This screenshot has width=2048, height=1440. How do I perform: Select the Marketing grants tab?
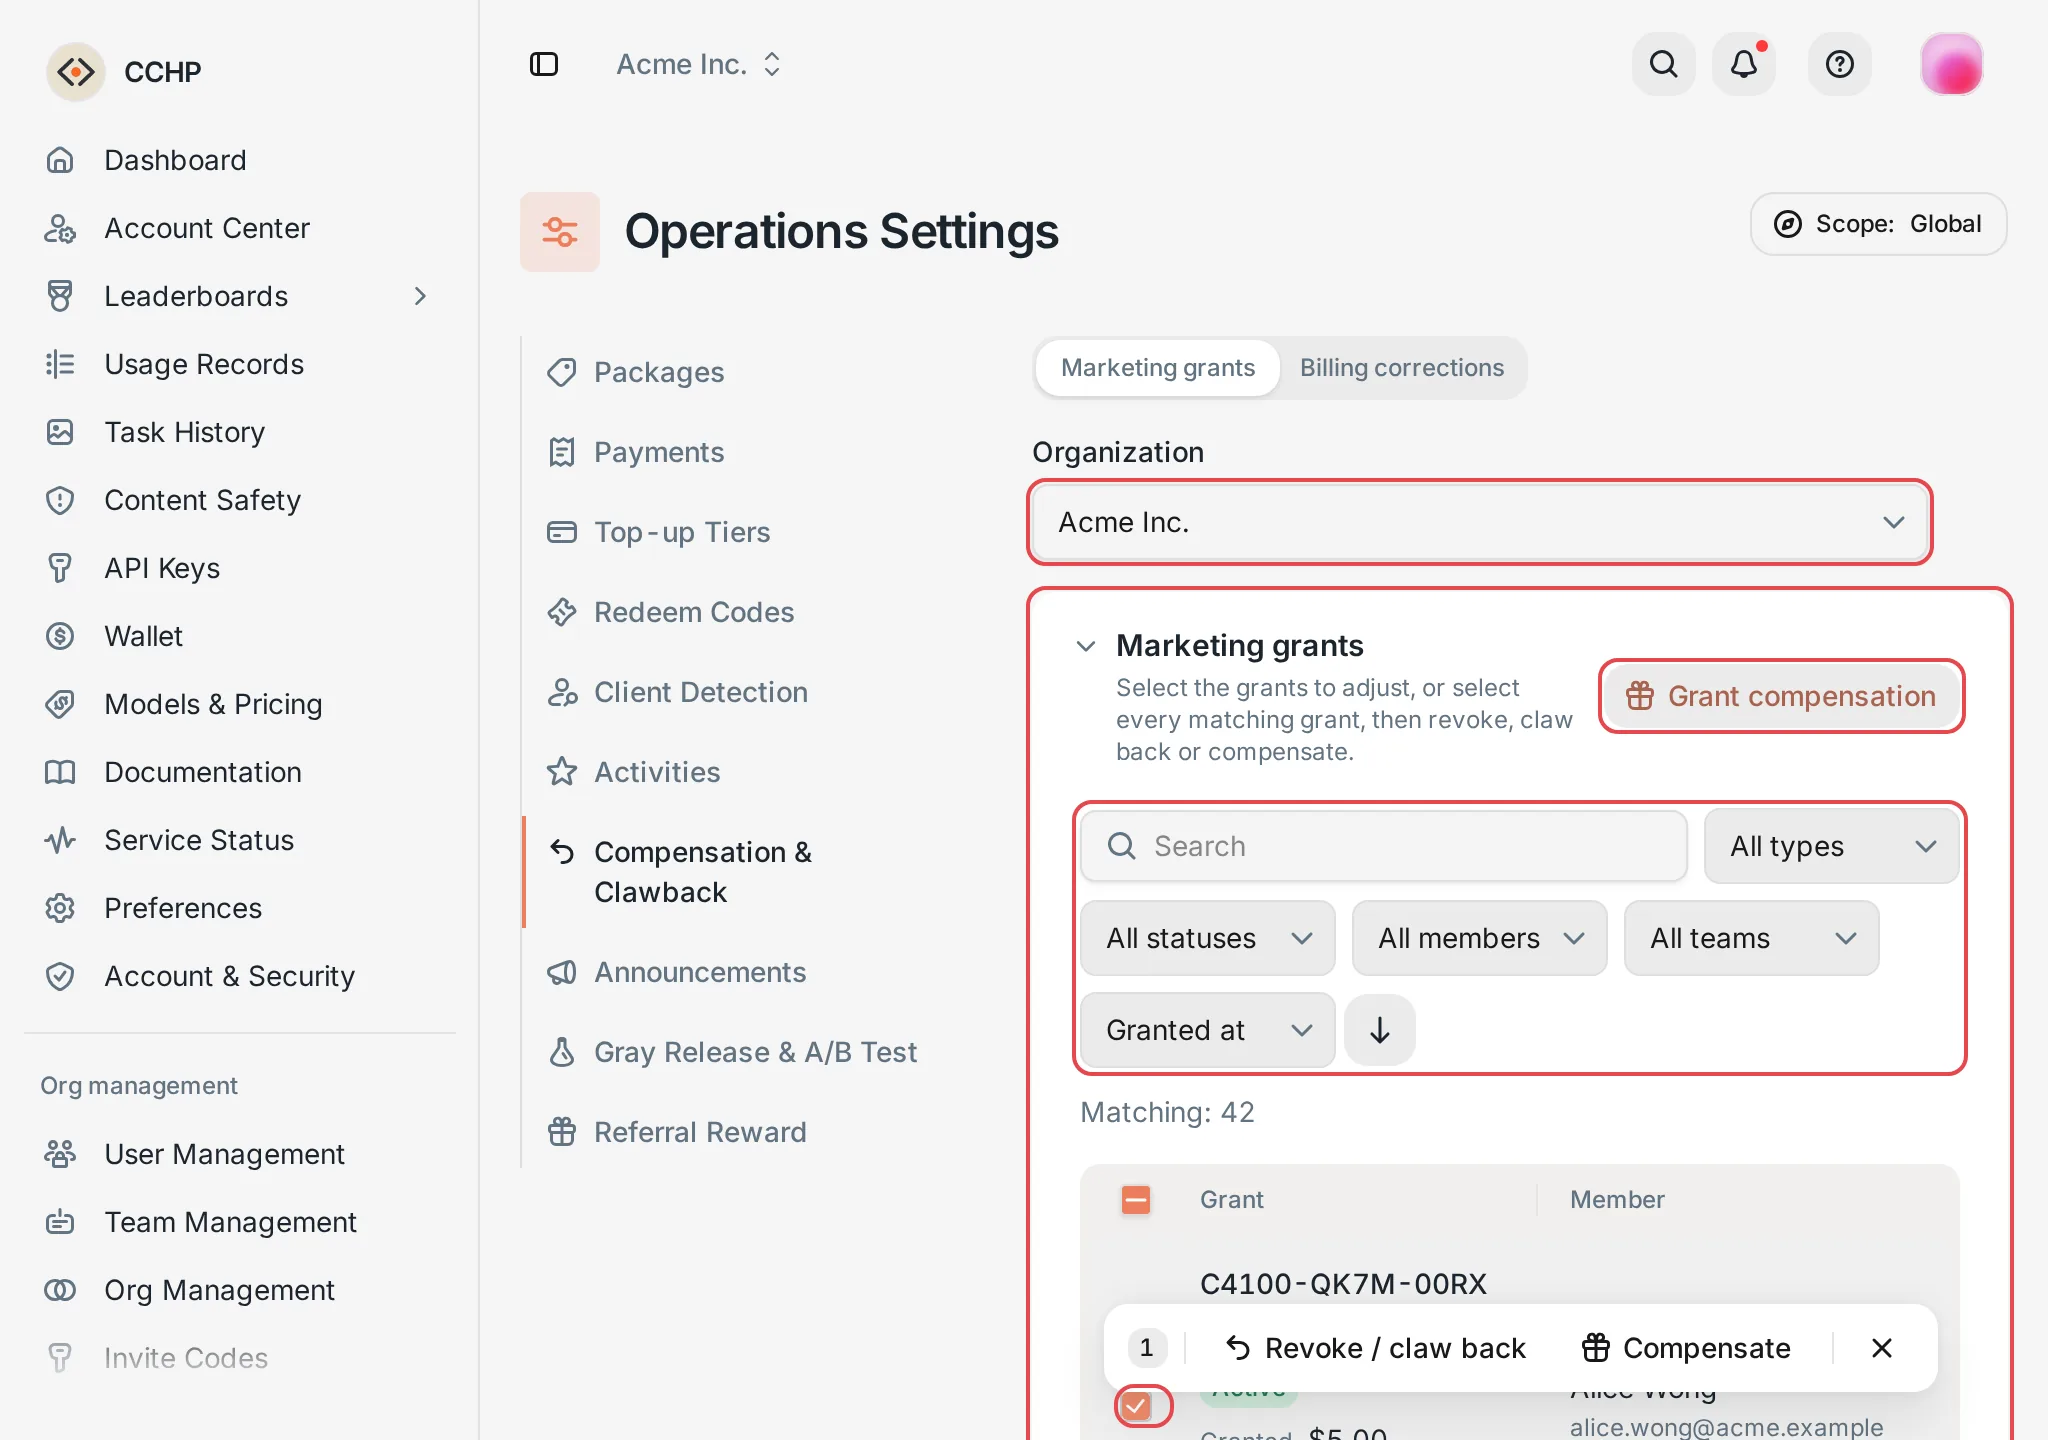coord(1158,368)
